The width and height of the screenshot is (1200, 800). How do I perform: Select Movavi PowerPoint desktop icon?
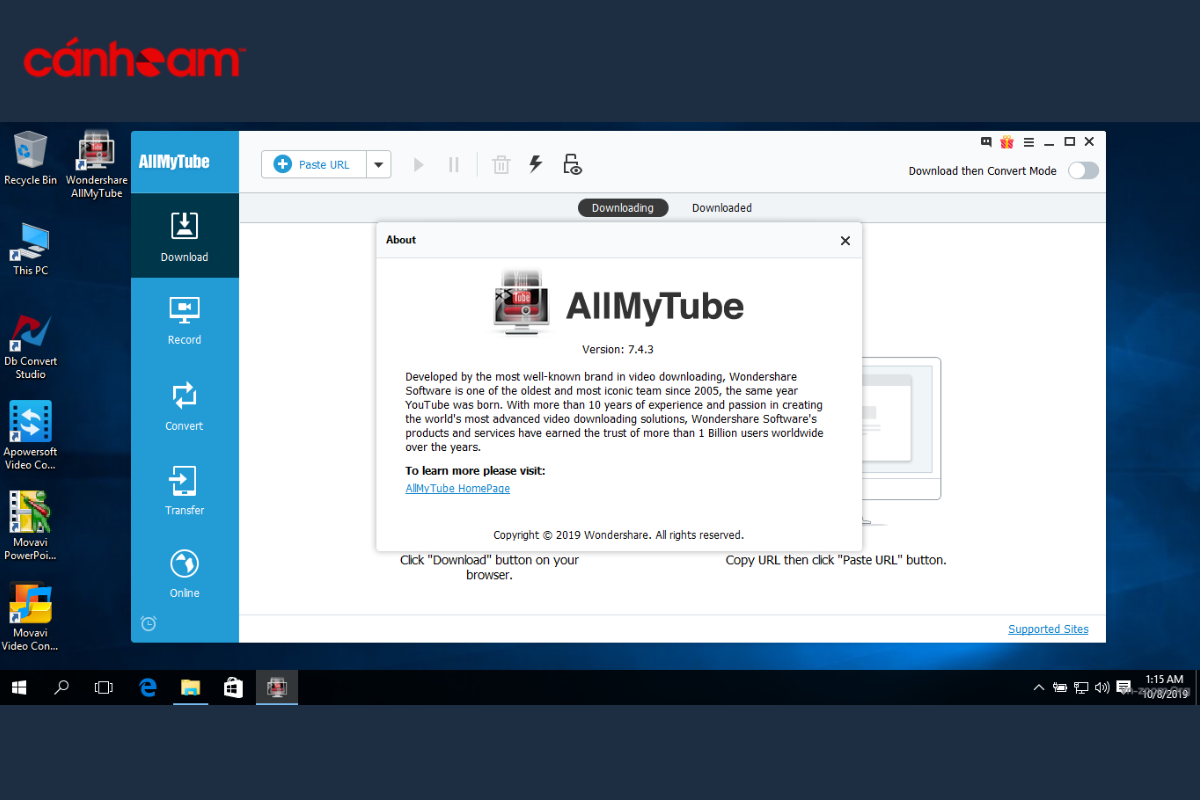pyautogui.click(x=30, y=526)
